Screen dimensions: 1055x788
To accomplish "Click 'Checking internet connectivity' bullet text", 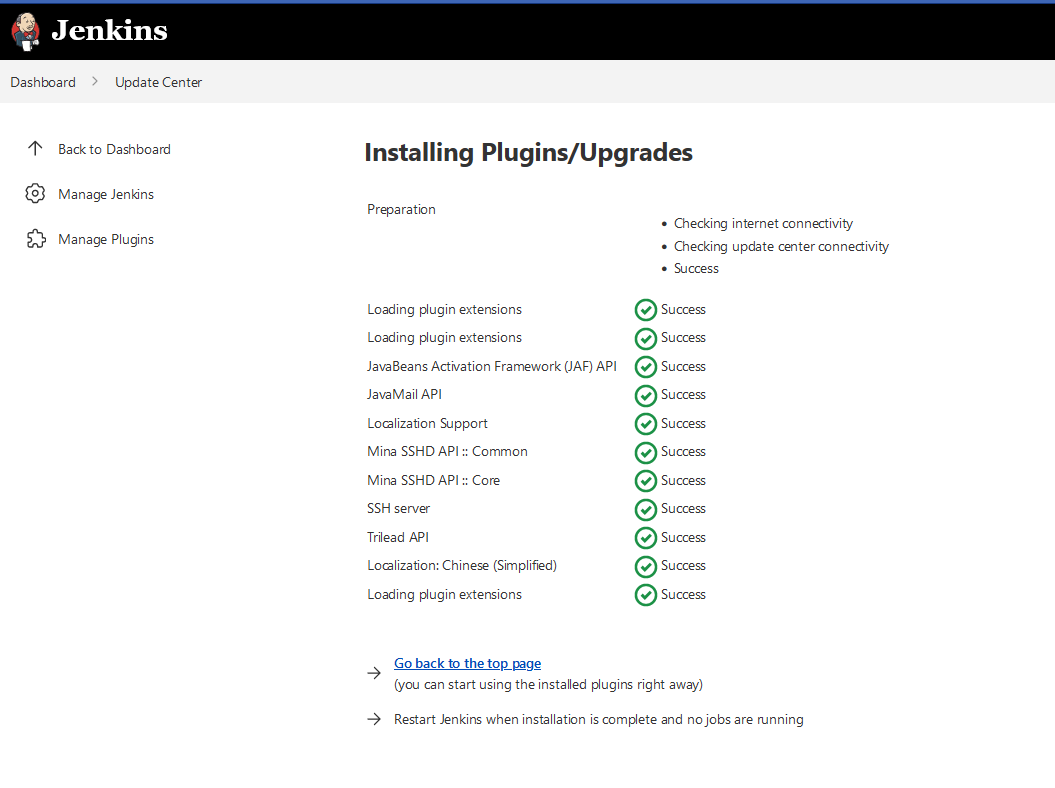I will [x=763, y=223].
